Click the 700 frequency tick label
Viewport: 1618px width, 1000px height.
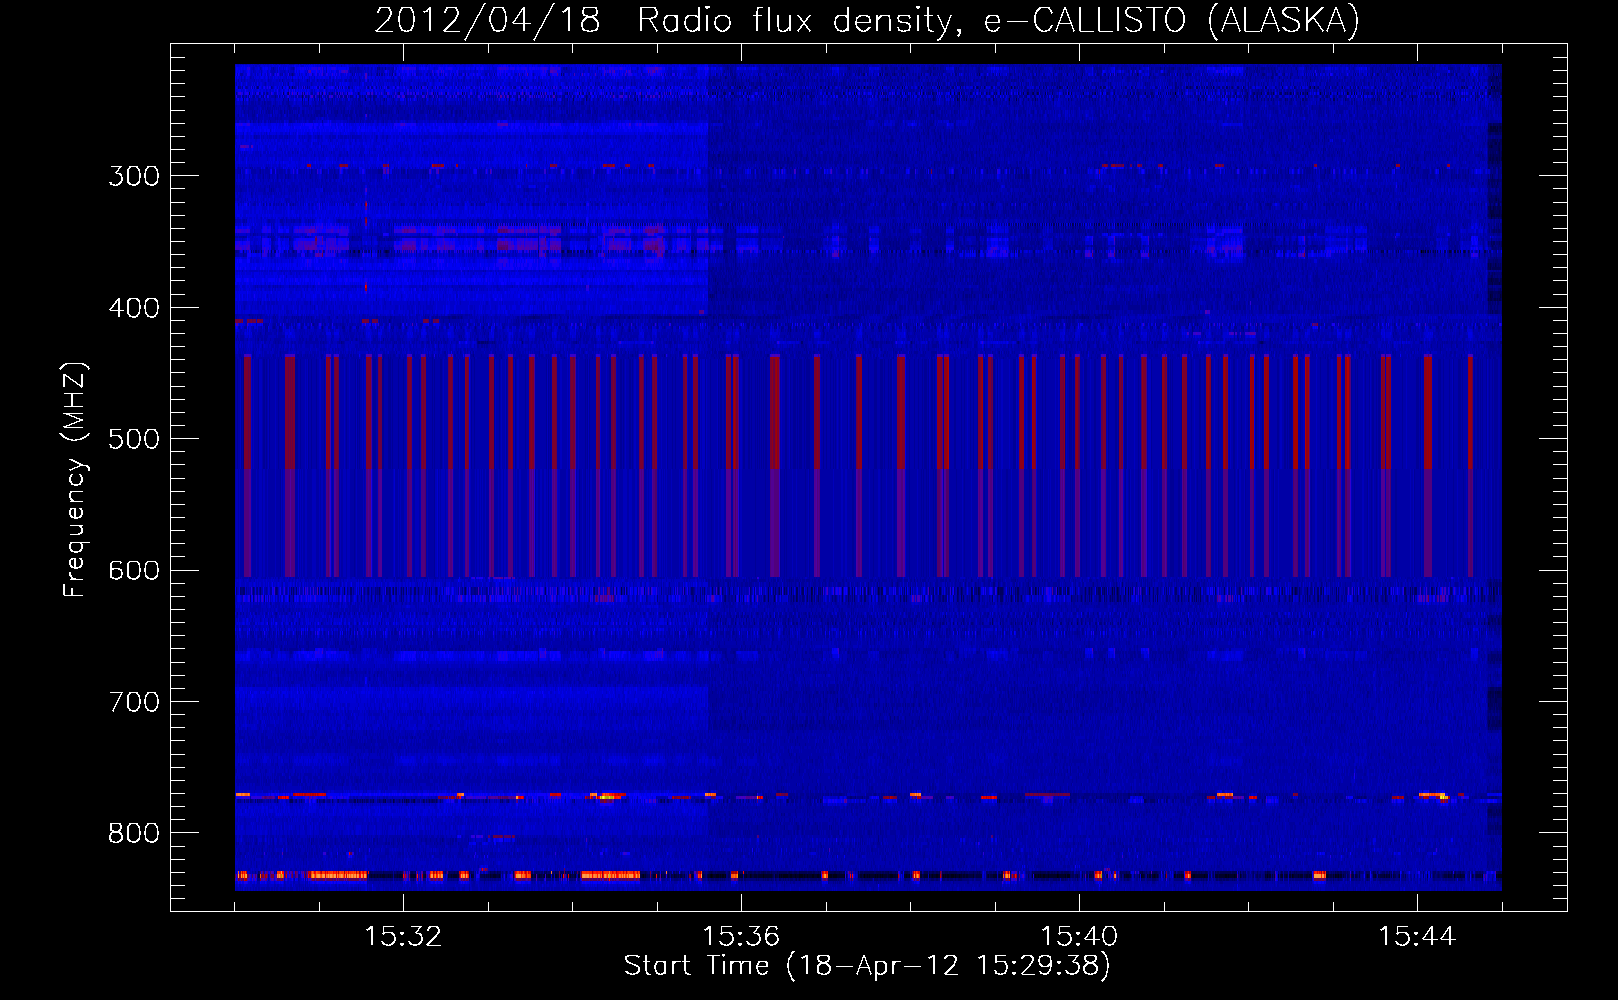click(x=134, y=702)
